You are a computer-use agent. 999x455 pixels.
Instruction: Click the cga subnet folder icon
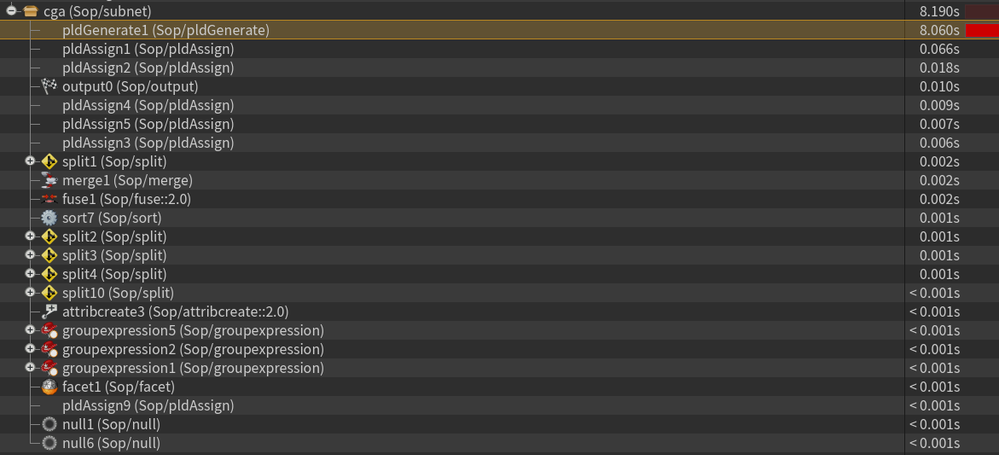coord(31,11)
